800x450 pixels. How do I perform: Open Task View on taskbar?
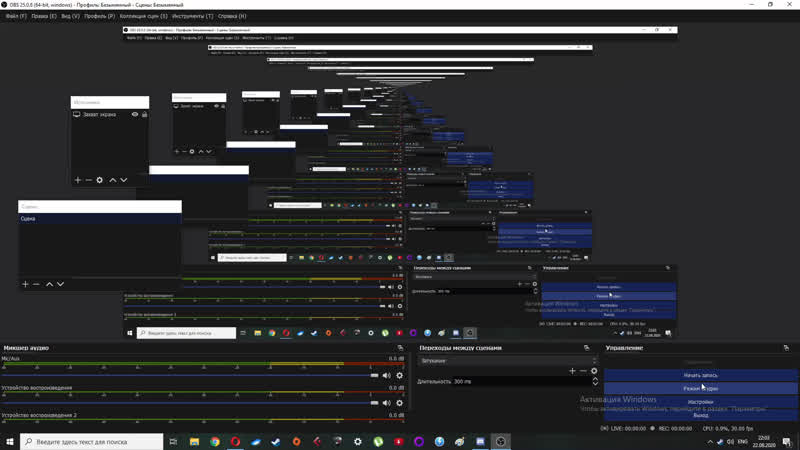(173, 442)
